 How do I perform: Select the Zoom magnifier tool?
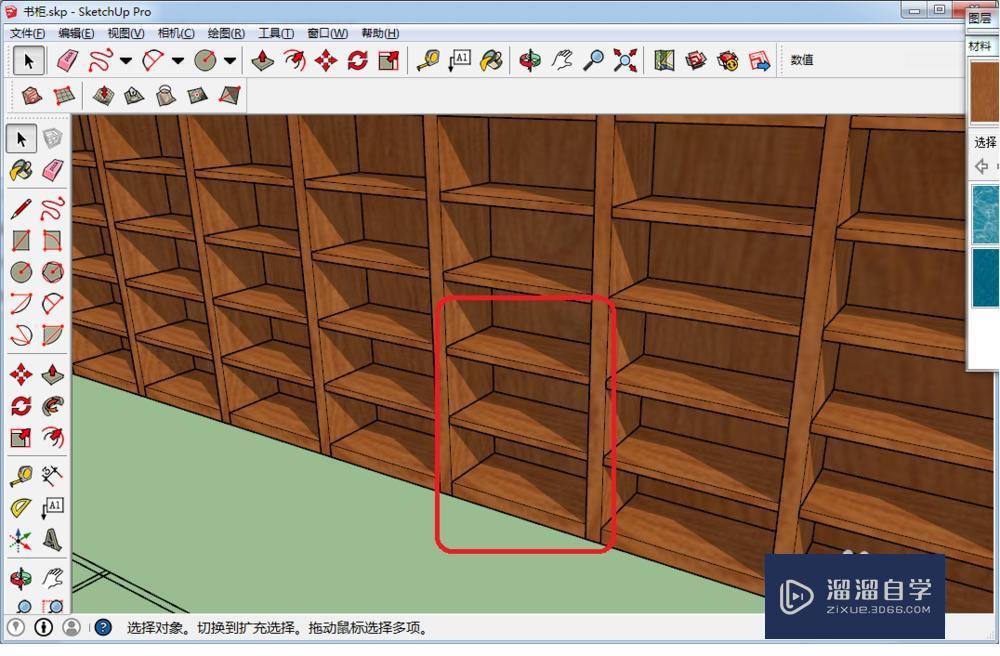[593, 59]
